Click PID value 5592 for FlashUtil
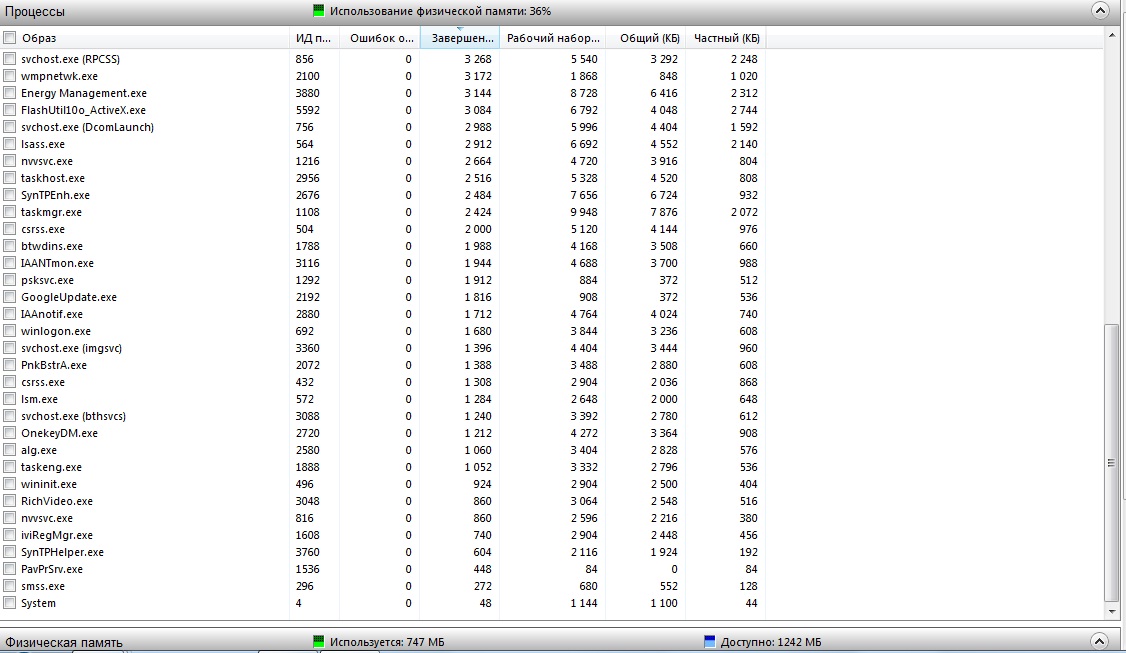 pos(308,110)
